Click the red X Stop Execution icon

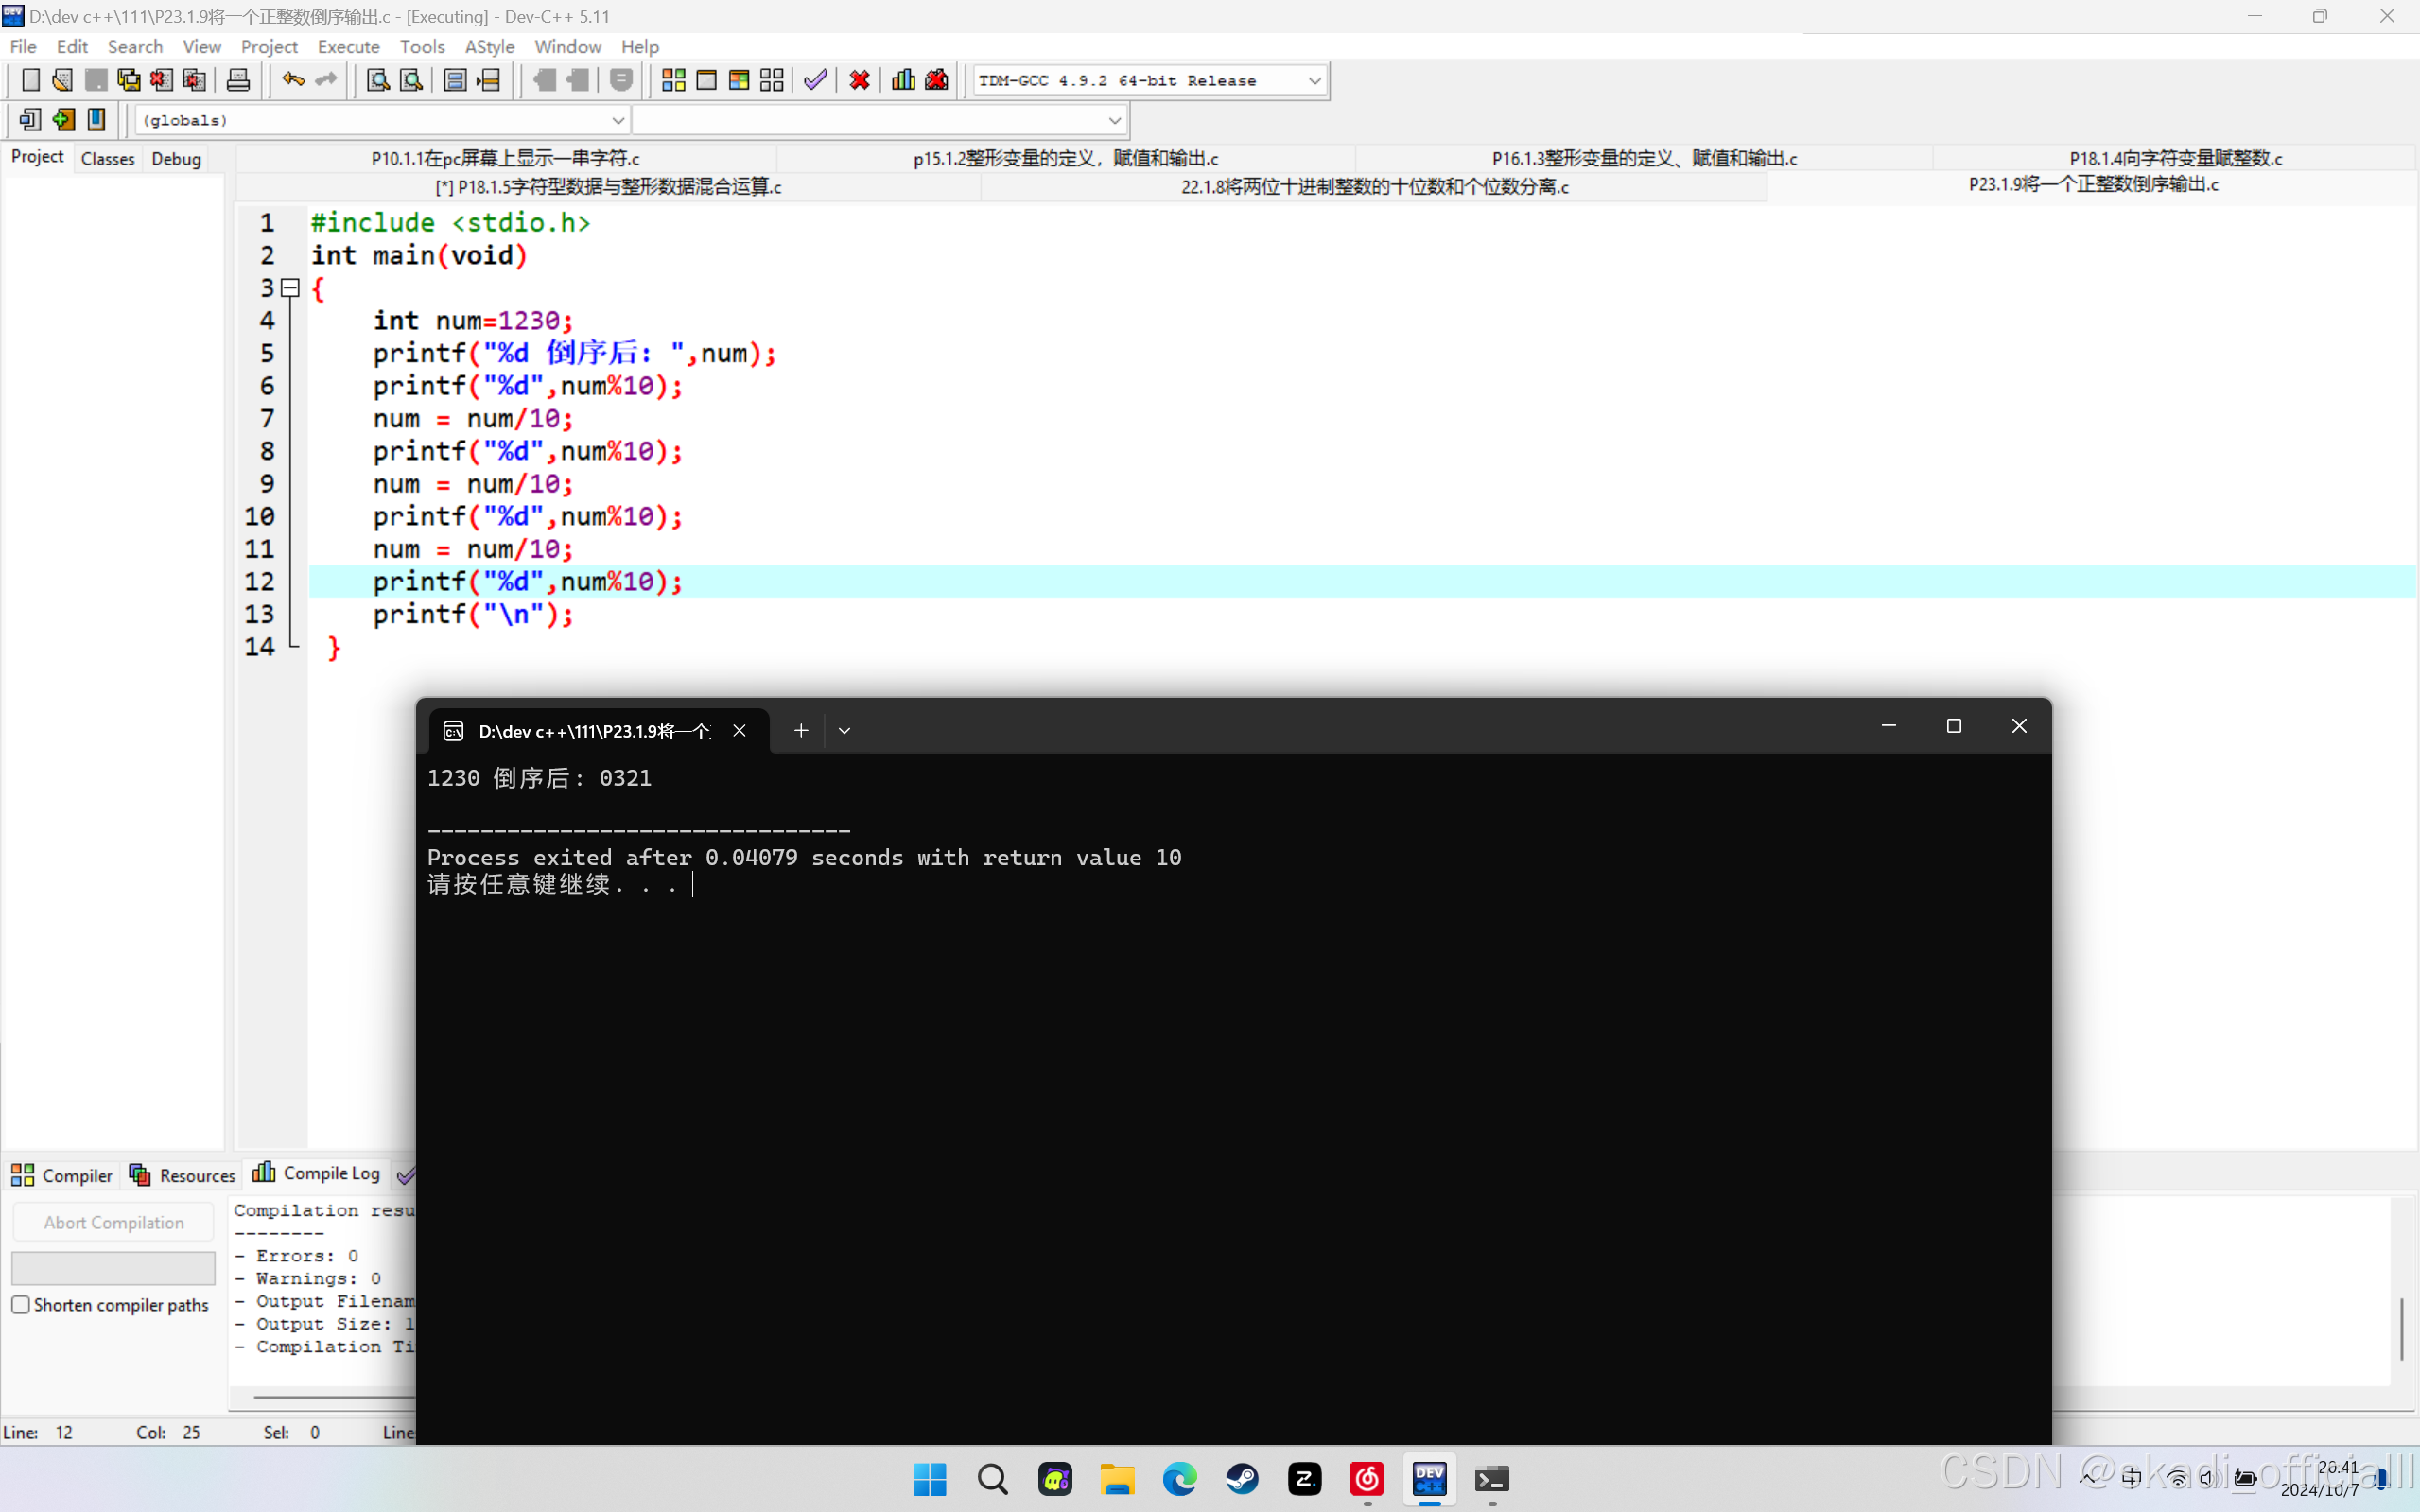pyautogui.click(x=859, y=80)
